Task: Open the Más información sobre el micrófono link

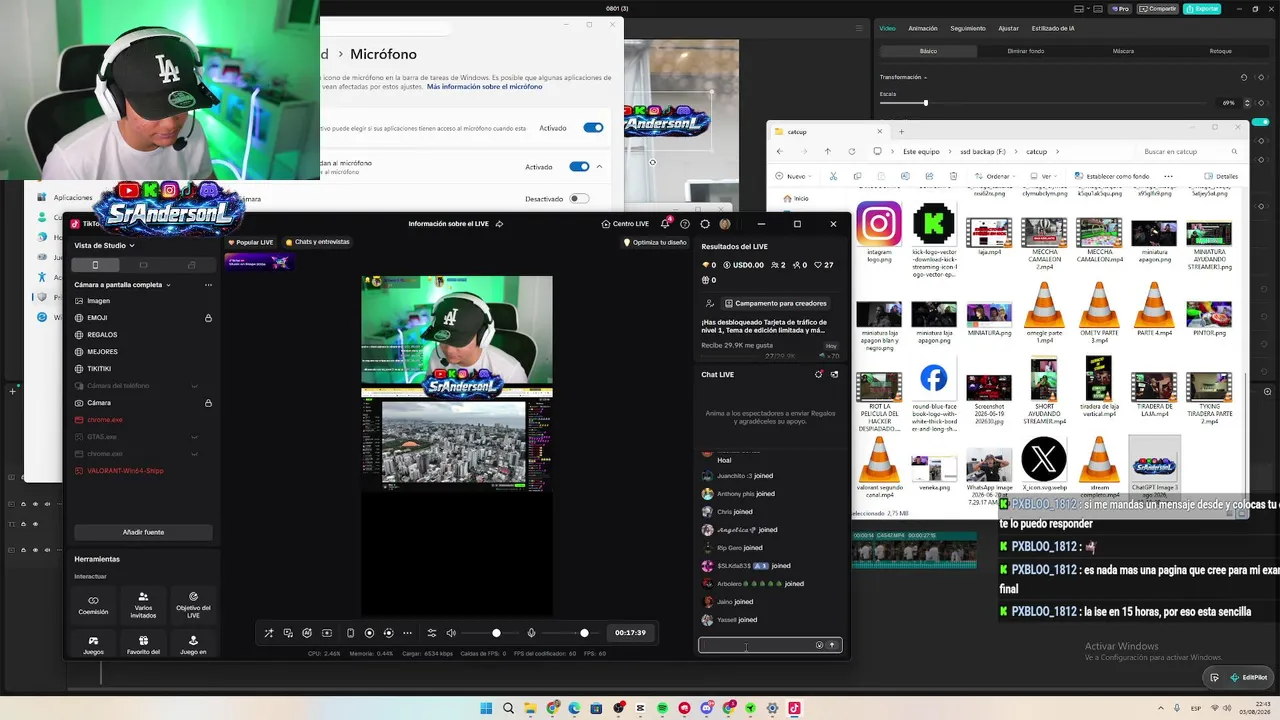Action: 485,87
